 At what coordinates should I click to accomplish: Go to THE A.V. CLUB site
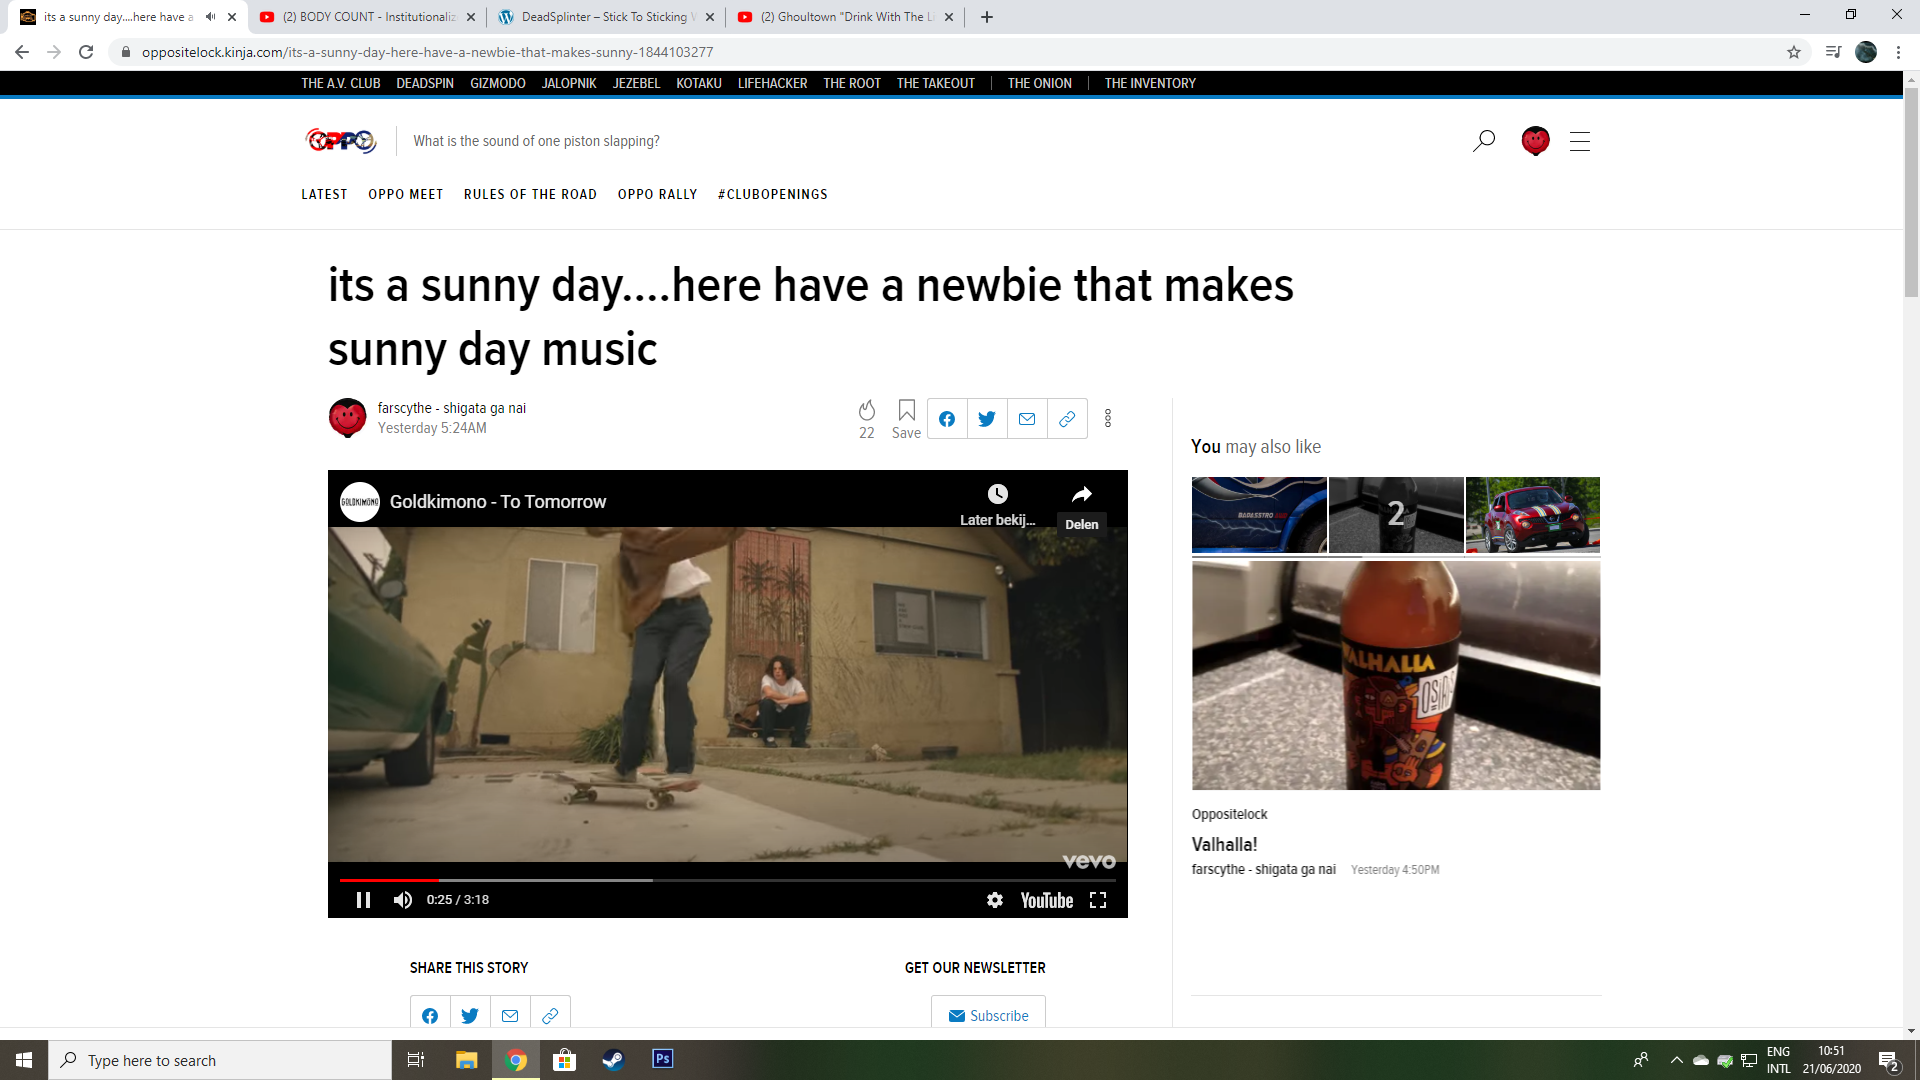pyautogui.click(x=341, y=83)
